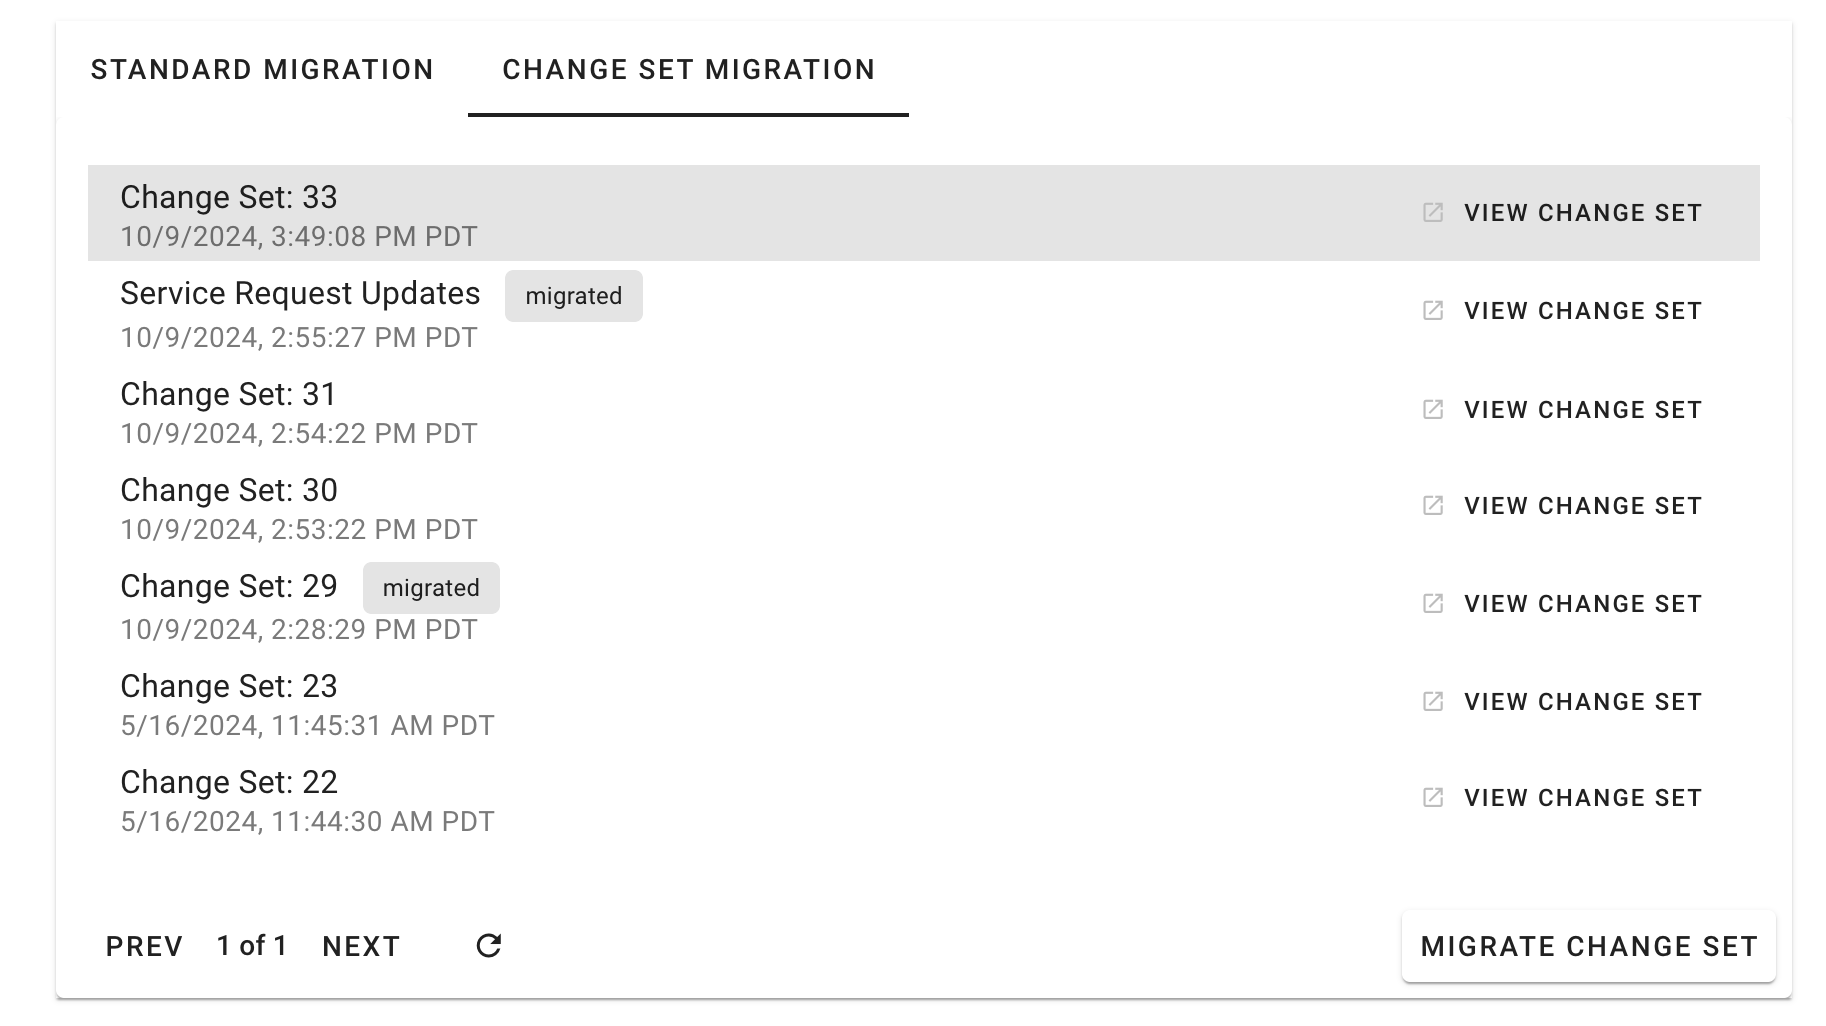Open external link icon for Change Set 31

tap(1433, 410)
